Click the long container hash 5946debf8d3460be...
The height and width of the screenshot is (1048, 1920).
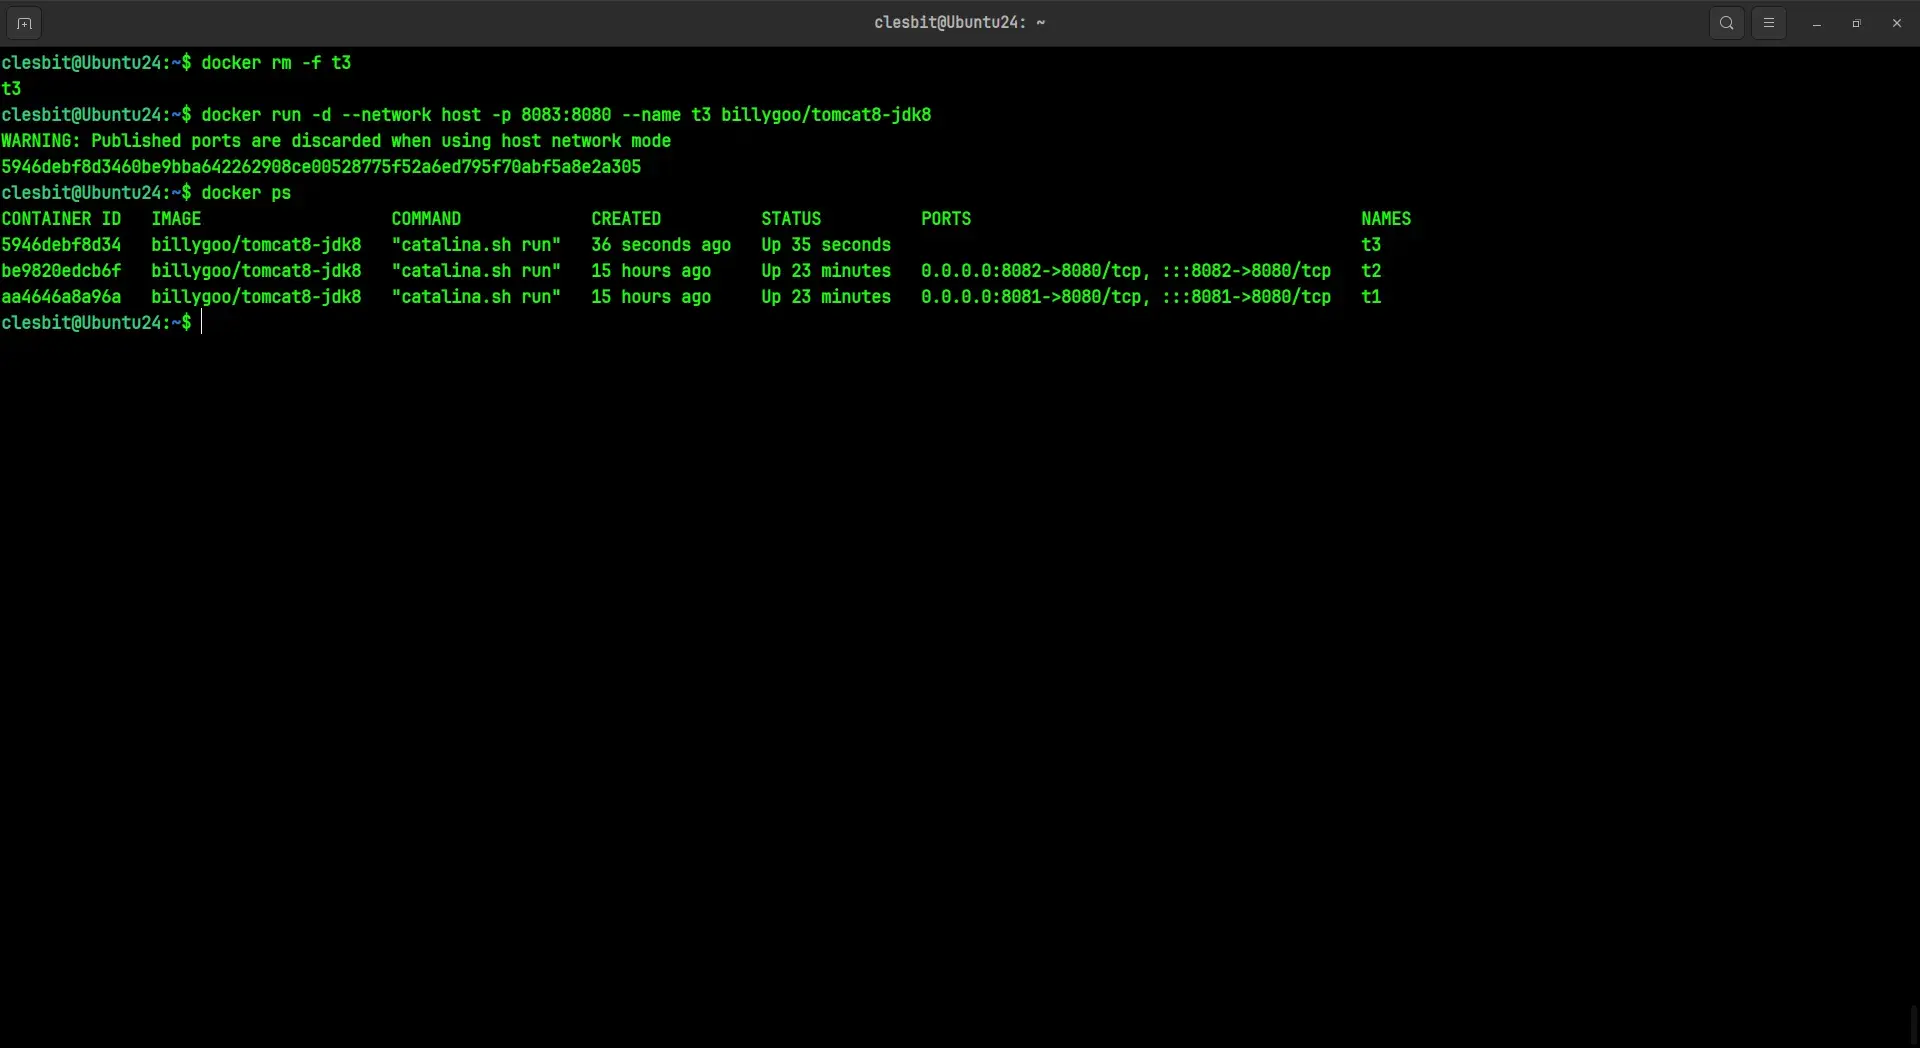point(321,167)
